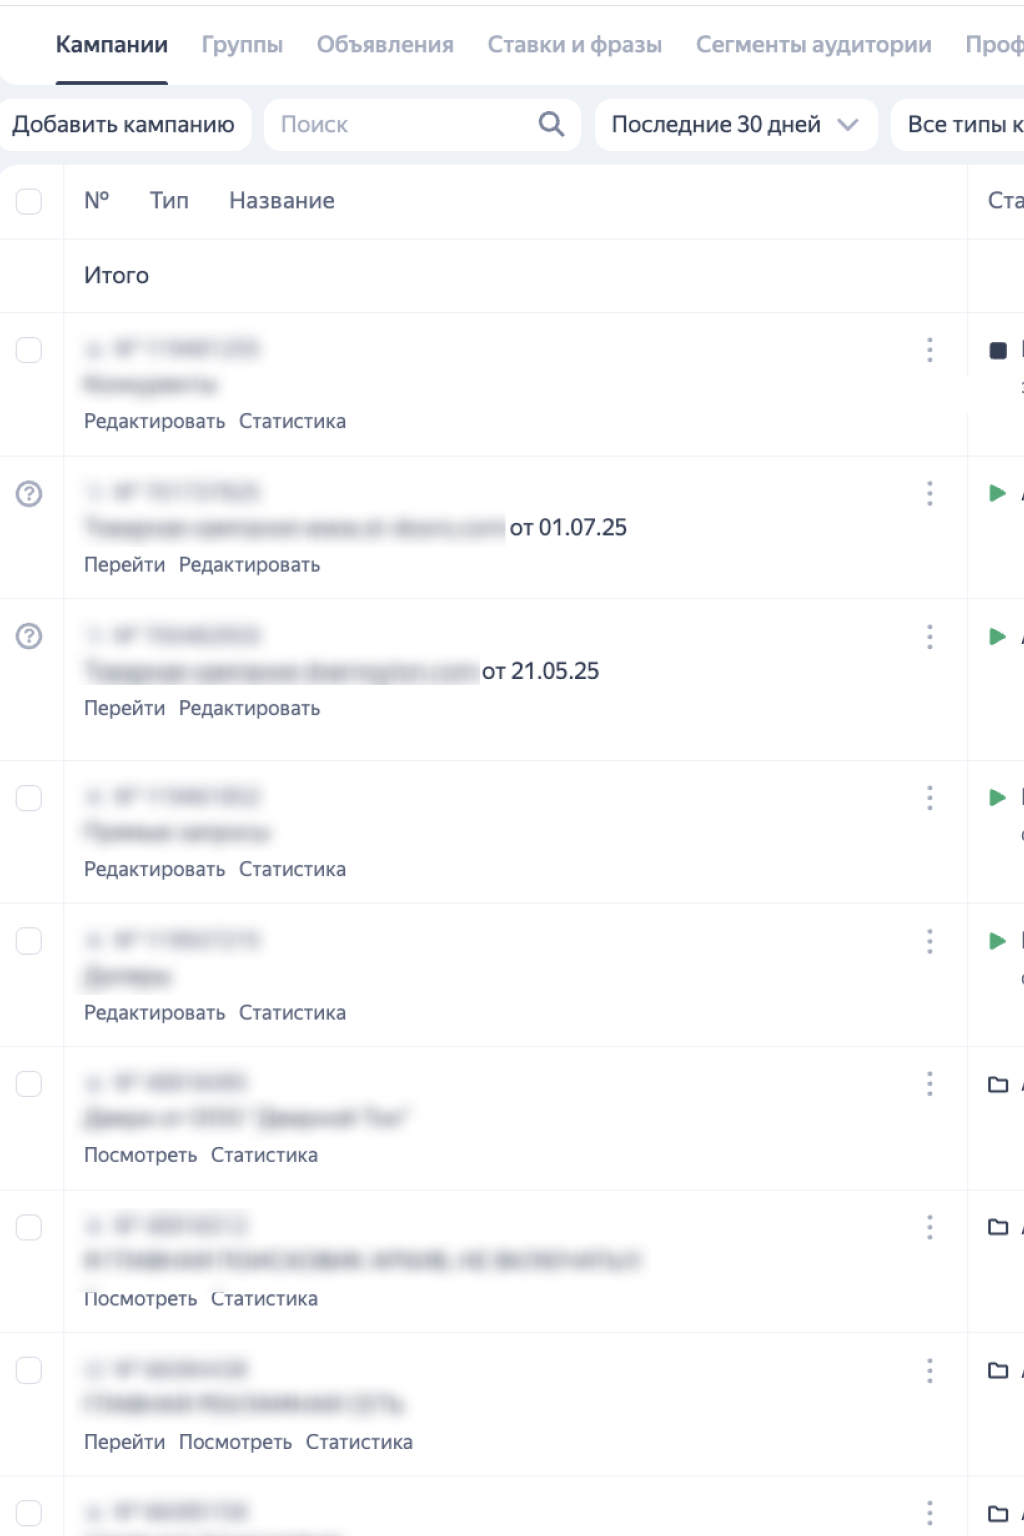The height and width of the screenshot is (1536, 1024).
Task: Open the Объявления tab
Action: click(x=385, y=45)
